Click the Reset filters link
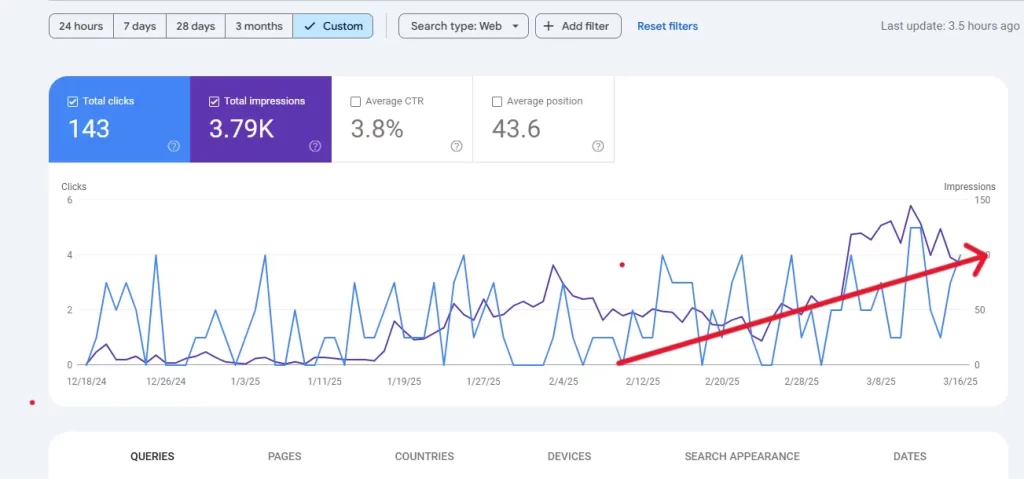The image size is (1024, 479). pos(667,26)
